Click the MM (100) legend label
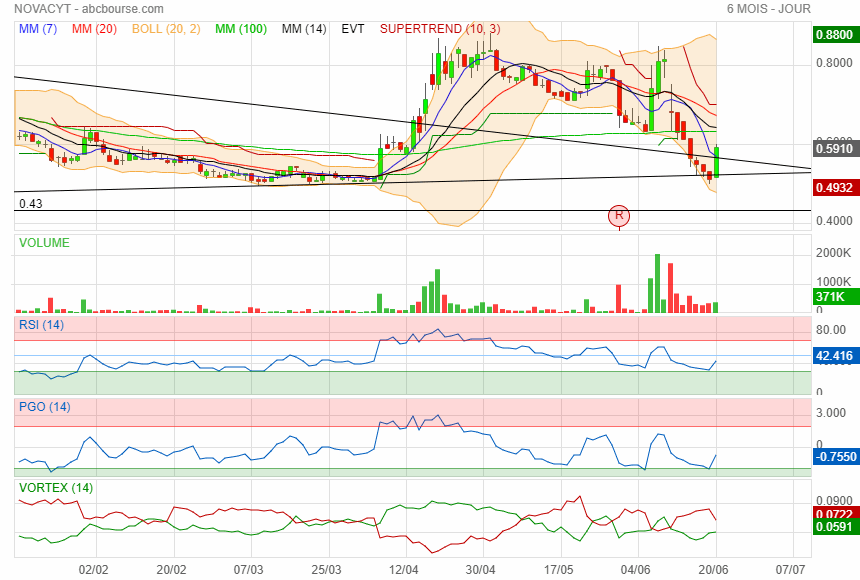Viewport: 860px width, 580px height. [241, 29]
